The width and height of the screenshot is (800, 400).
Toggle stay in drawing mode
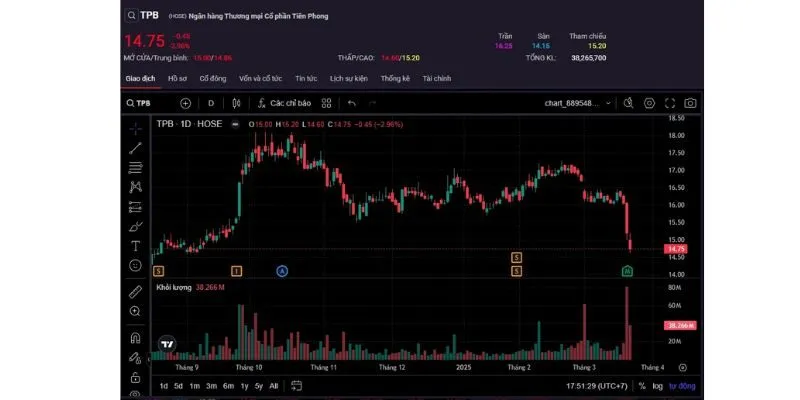coord(135,358)
